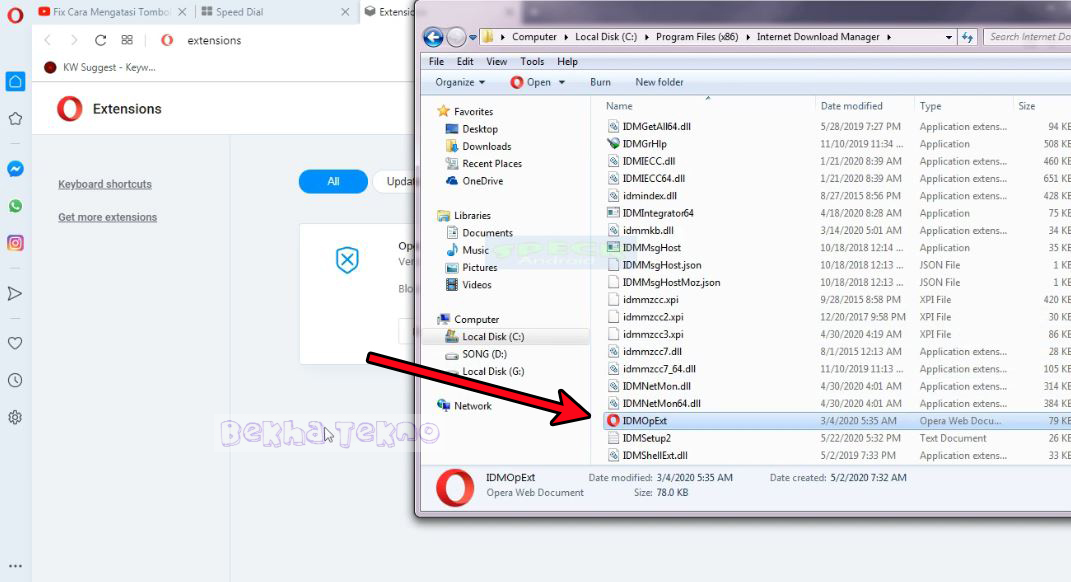This screenshot has height=582, width=1071.
Task: Click Explorer refresh address button
Action: tap(968, 37)
